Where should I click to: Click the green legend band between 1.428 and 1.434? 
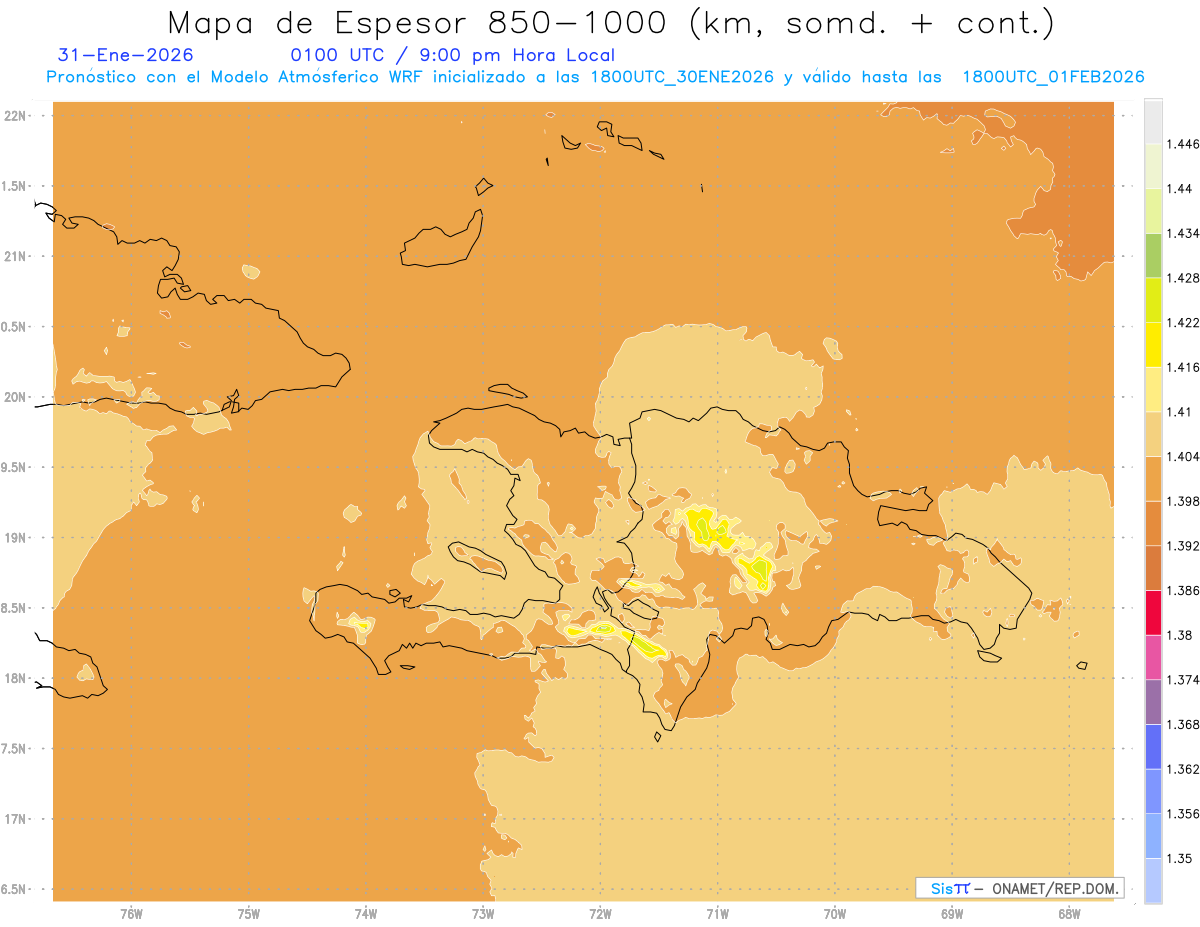(x=1153, y=255)
